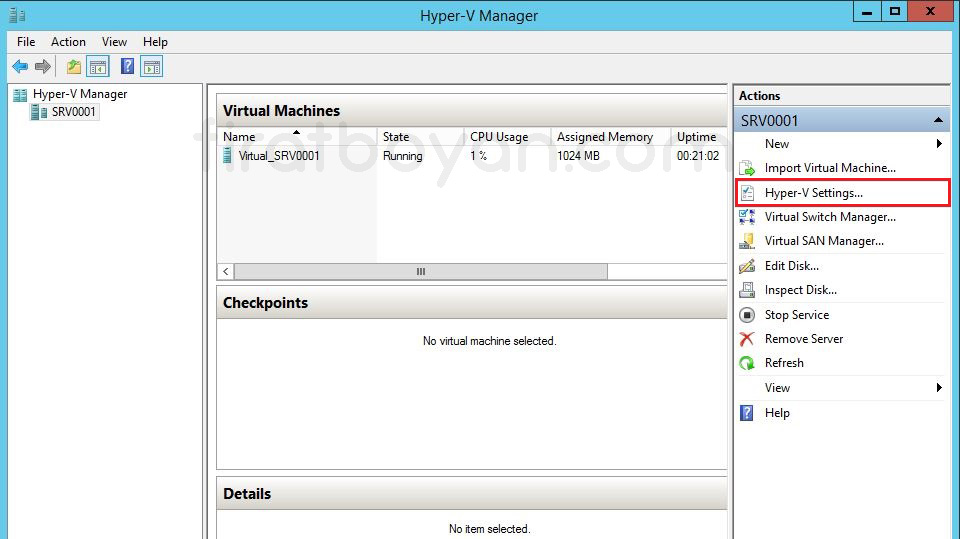Viewport: 960px width, 539px height.
Task: Click the Inspect Disk icon
Action: (747, 290)
